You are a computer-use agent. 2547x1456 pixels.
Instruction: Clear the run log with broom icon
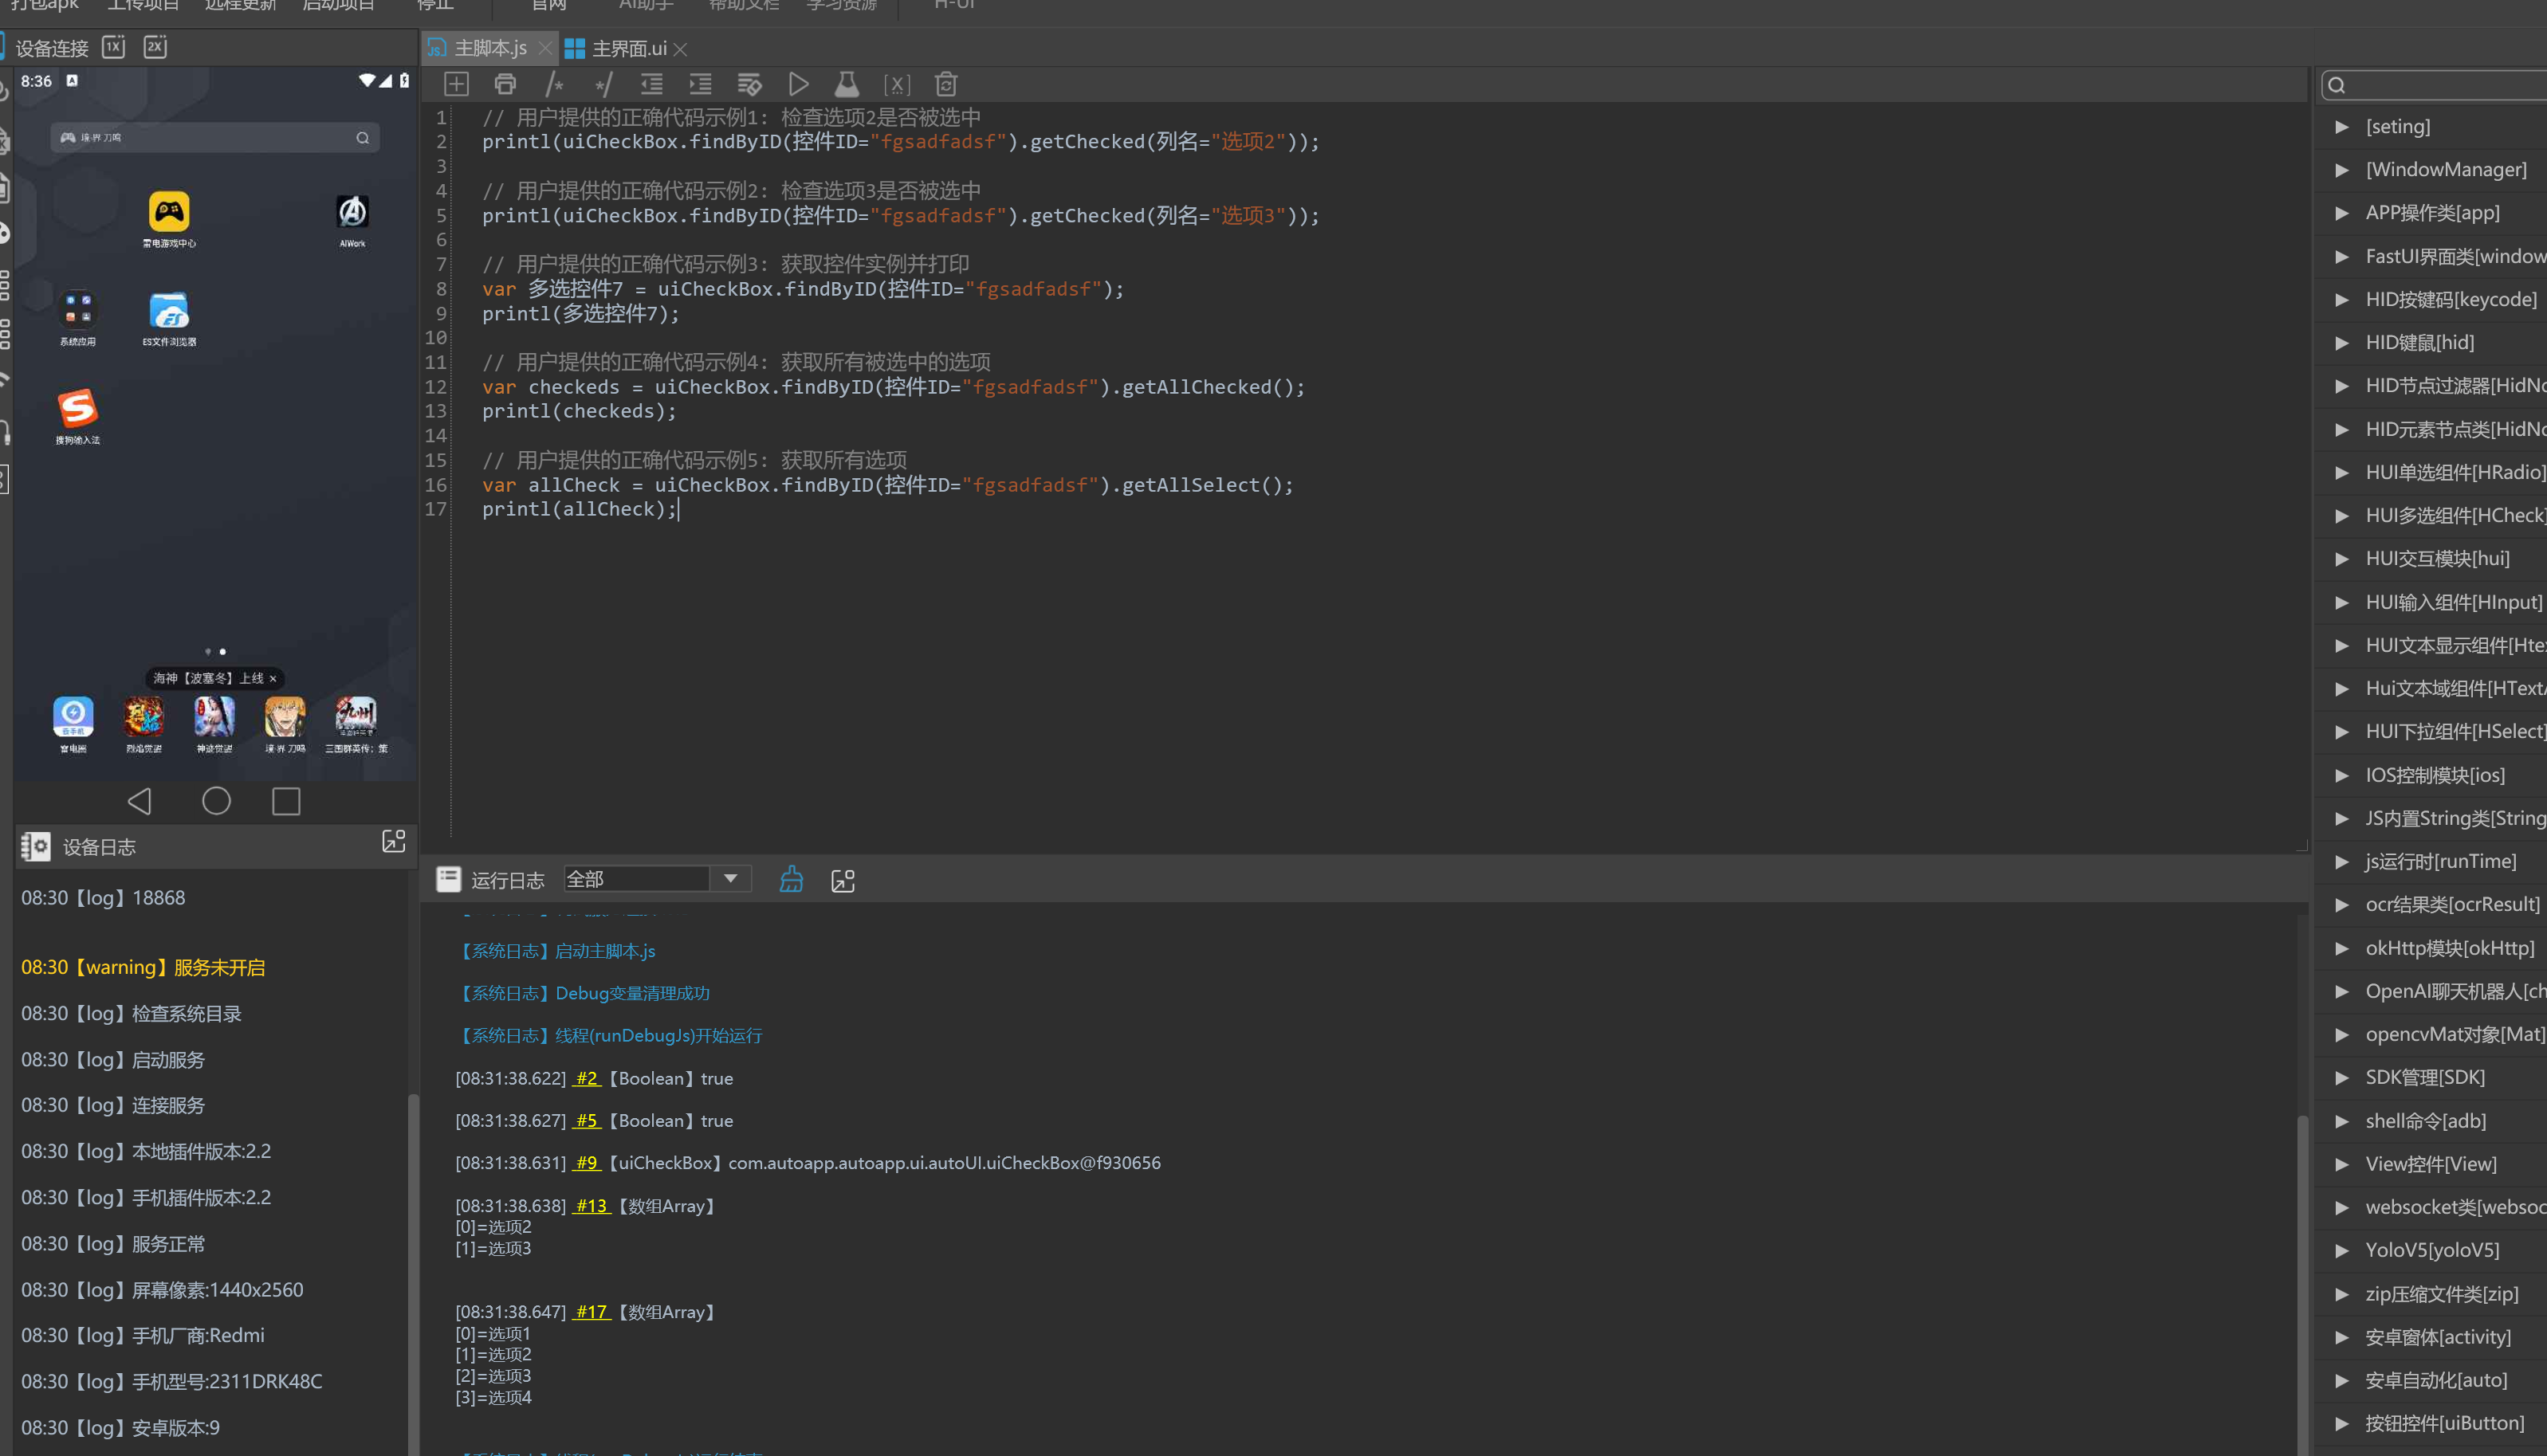coord(791,879)
